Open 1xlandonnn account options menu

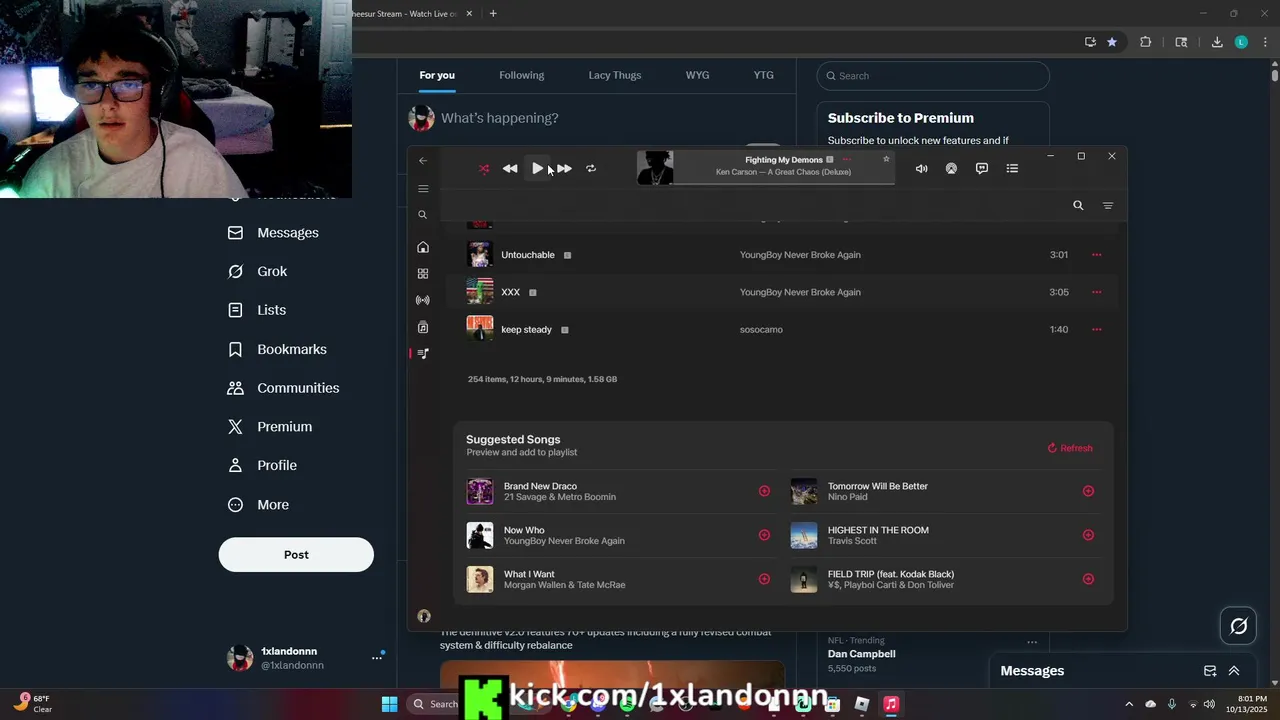point(377,658)
